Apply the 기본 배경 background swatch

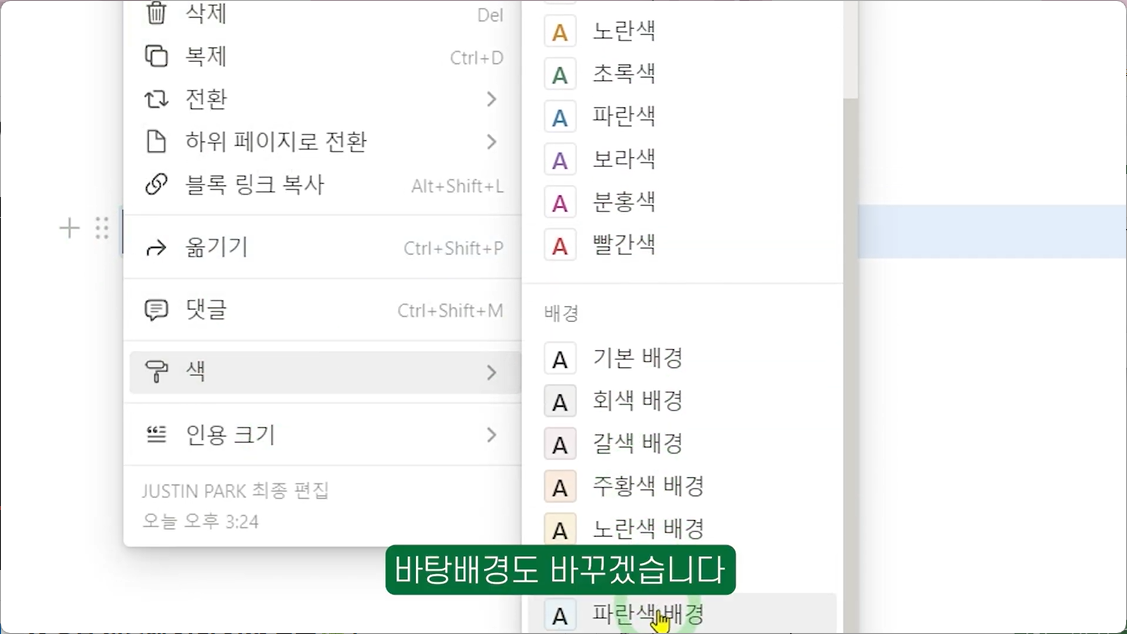[560, 359]
